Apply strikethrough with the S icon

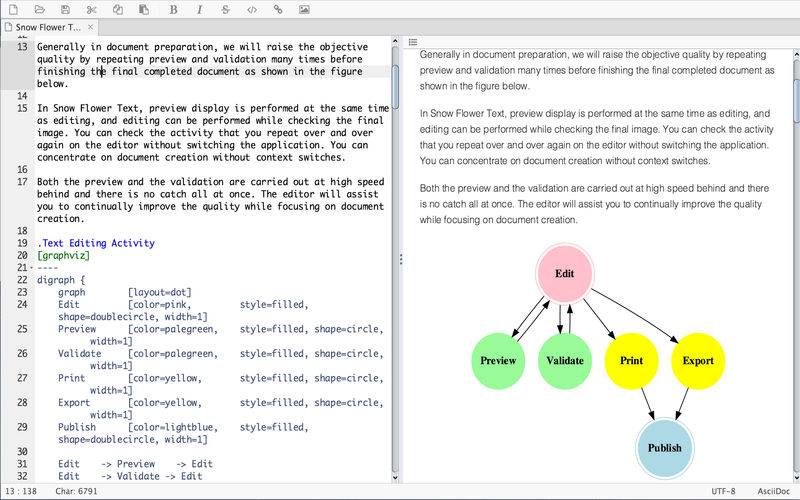point(225,9)
